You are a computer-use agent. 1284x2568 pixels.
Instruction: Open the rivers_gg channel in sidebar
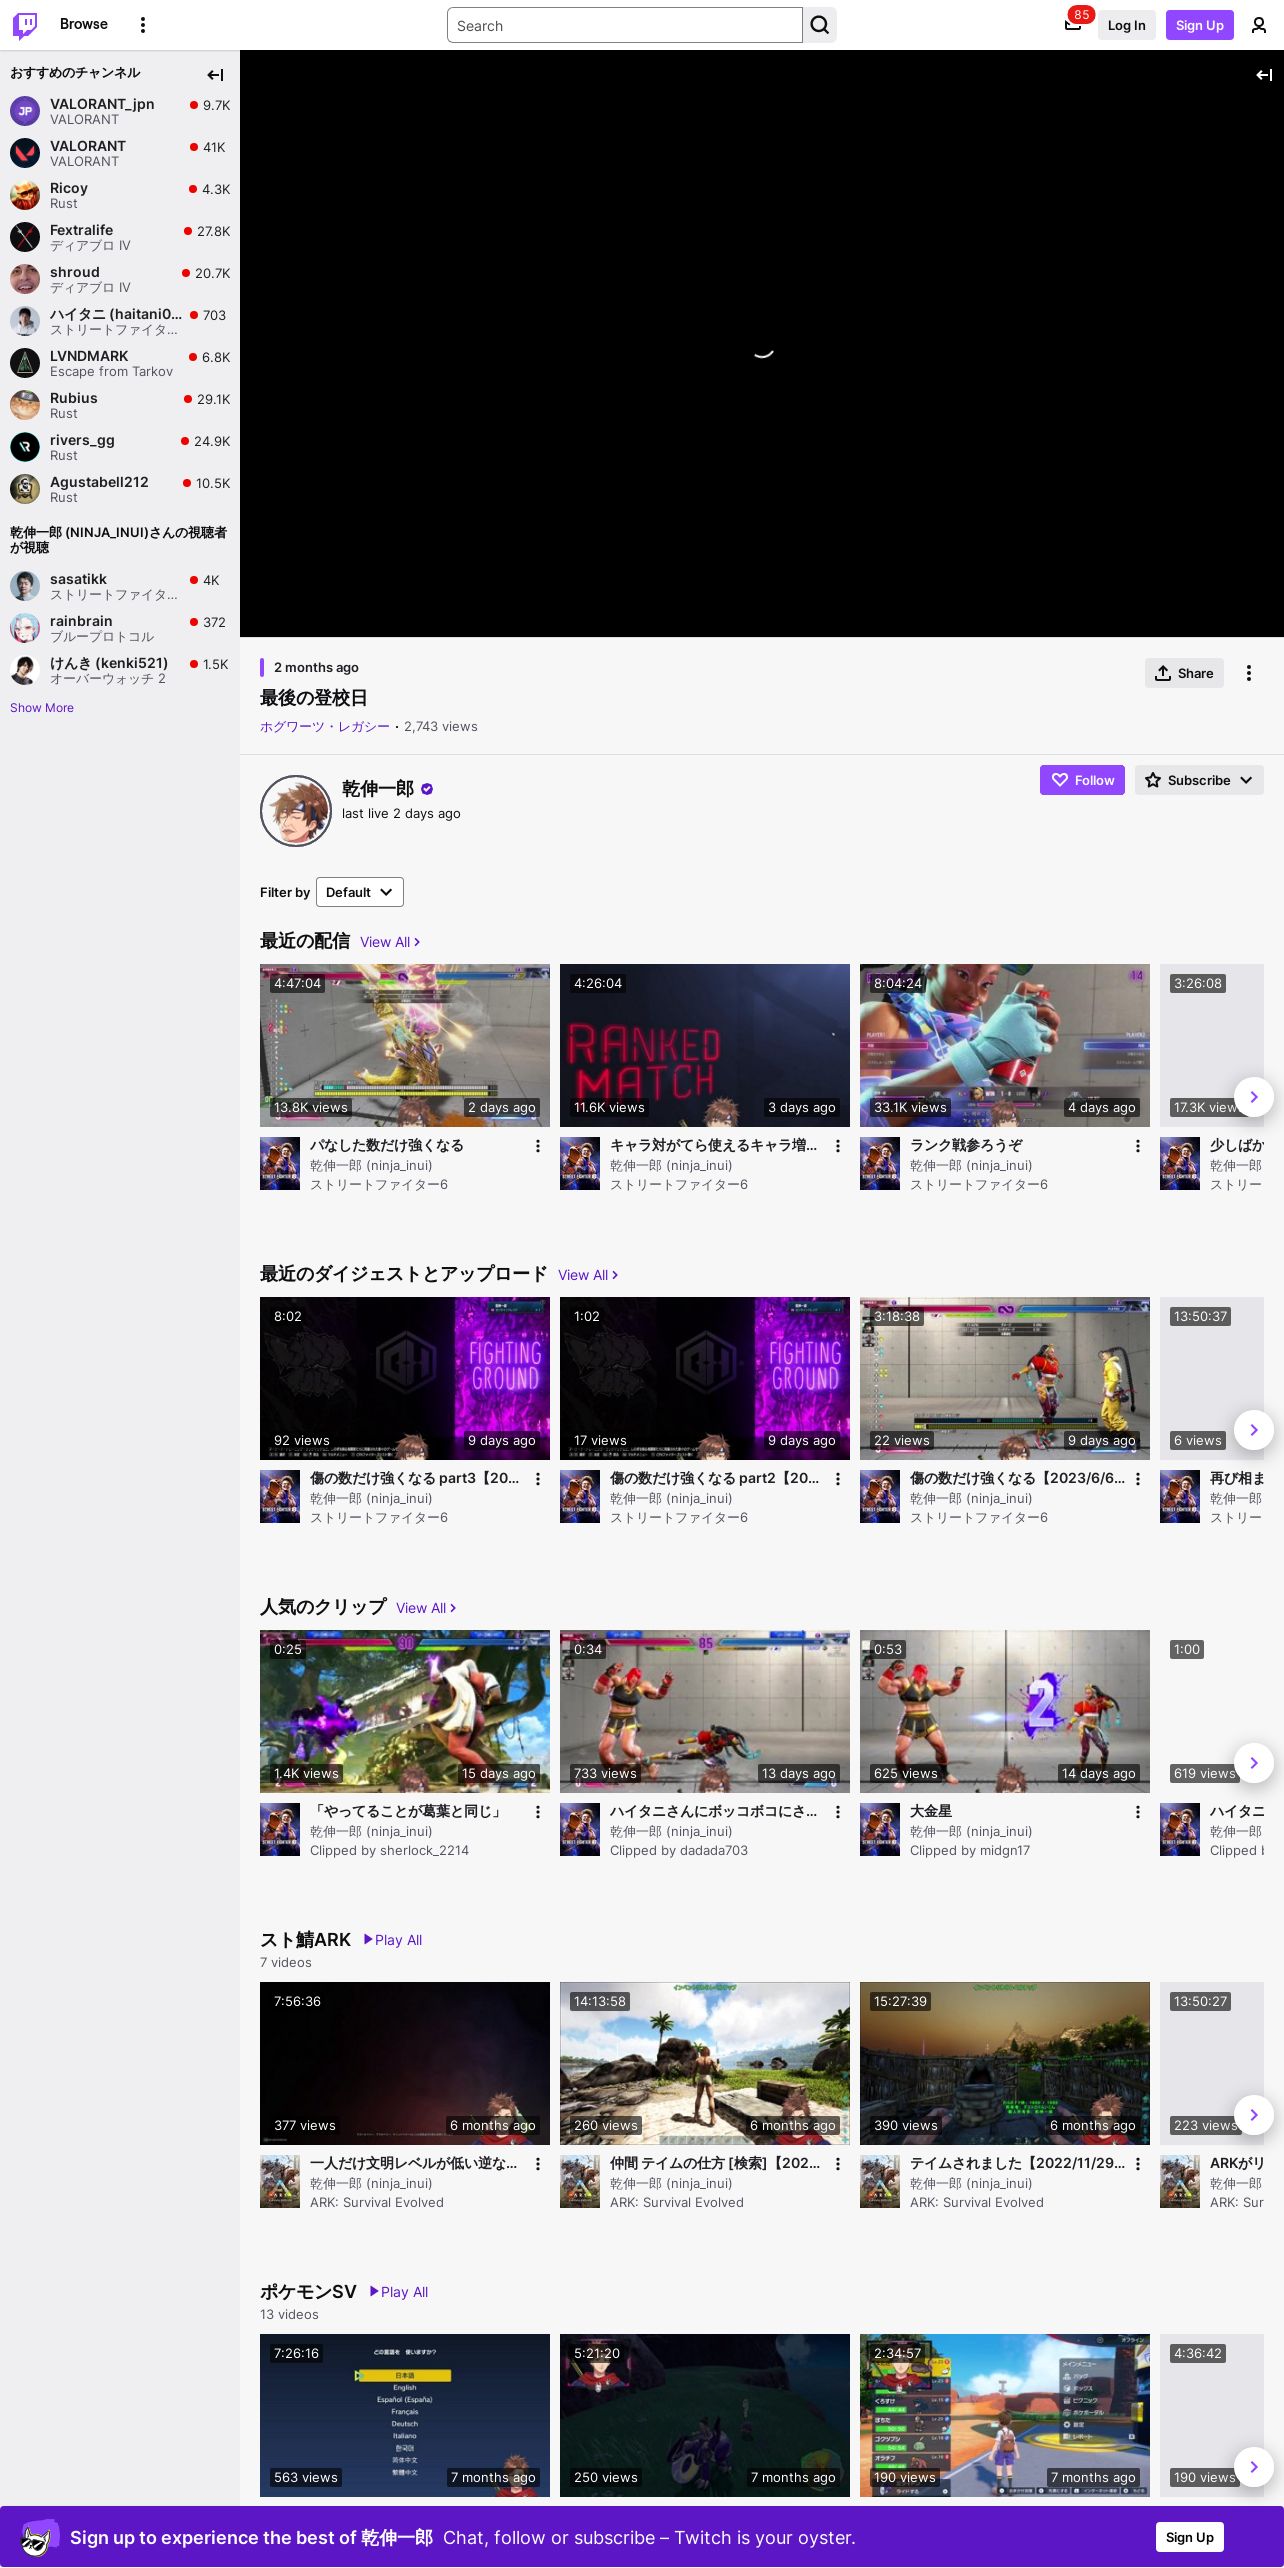click(120, 447)
